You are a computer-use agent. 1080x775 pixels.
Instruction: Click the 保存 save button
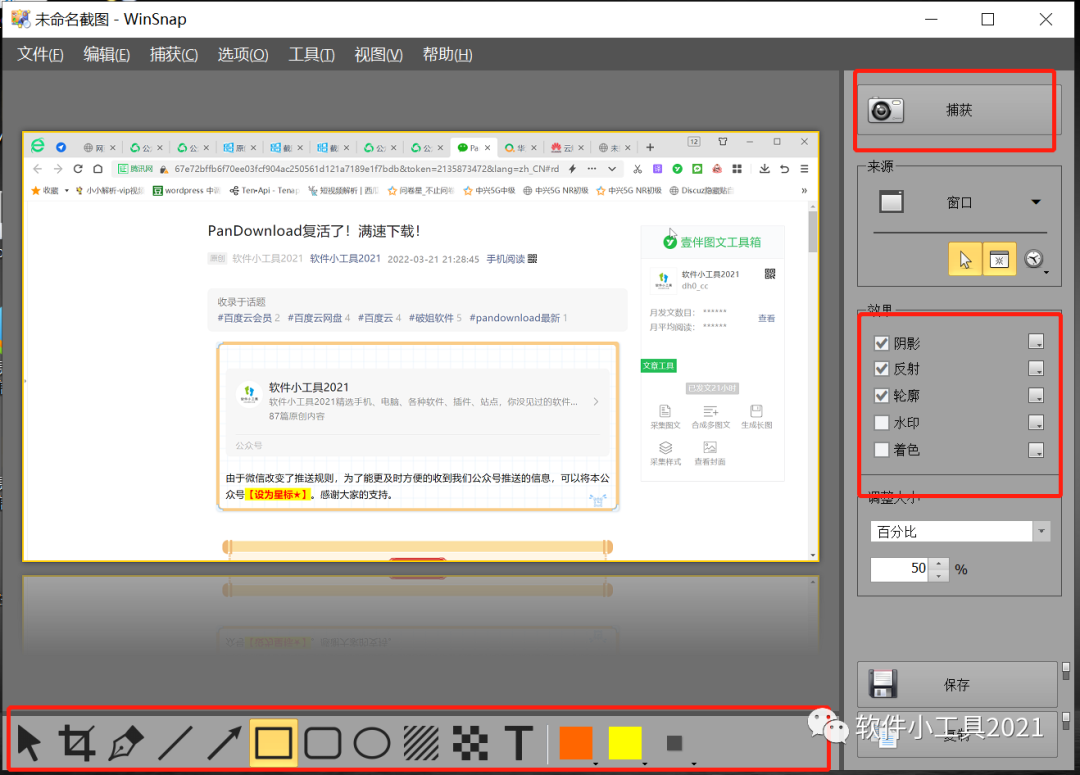(957, 684)
